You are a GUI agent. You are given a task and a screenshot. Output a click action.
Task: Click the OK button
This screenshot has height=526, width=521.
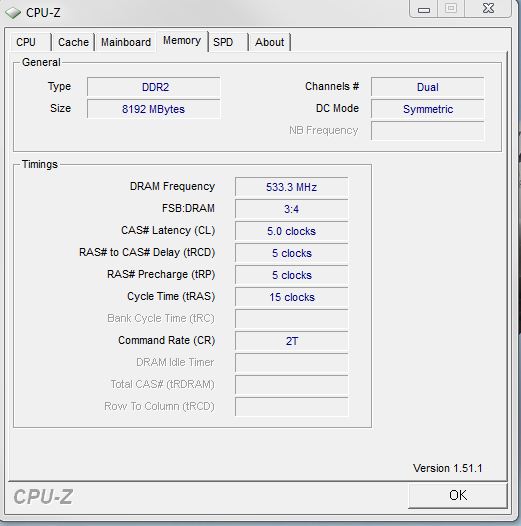(458, 495)
